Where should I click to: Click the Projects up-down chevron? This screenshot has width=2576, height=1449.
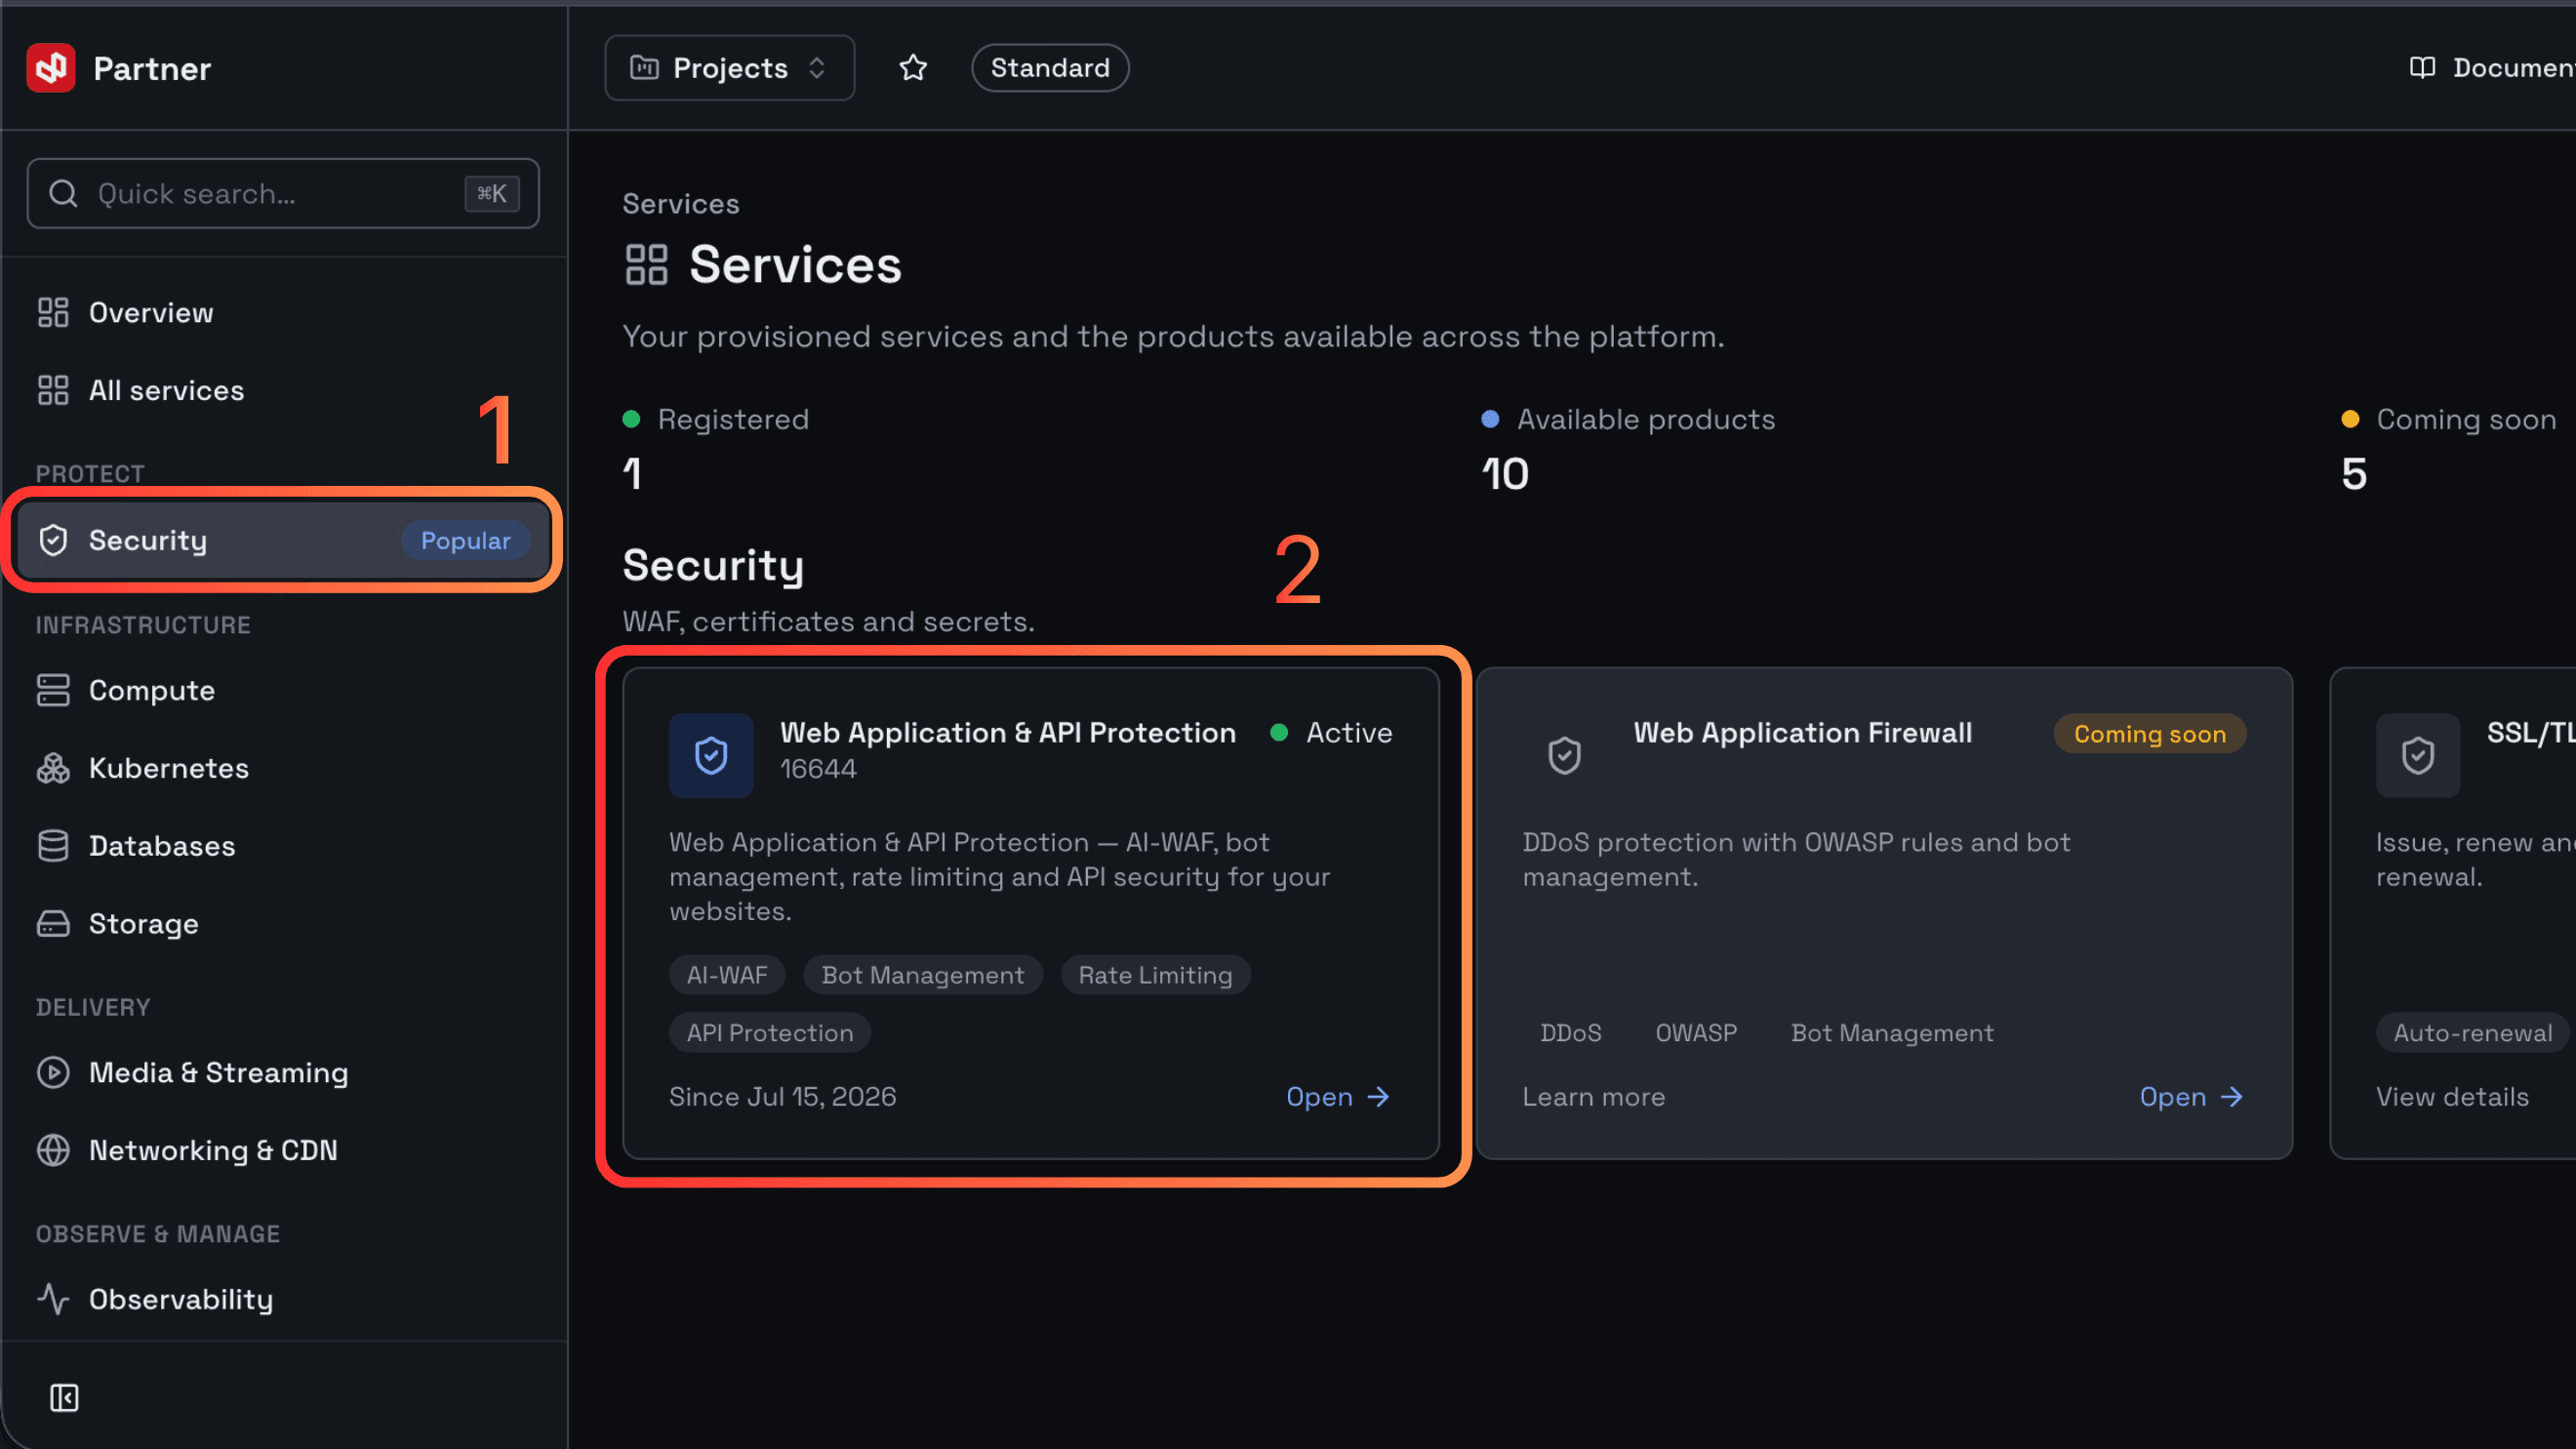point(817,68)
